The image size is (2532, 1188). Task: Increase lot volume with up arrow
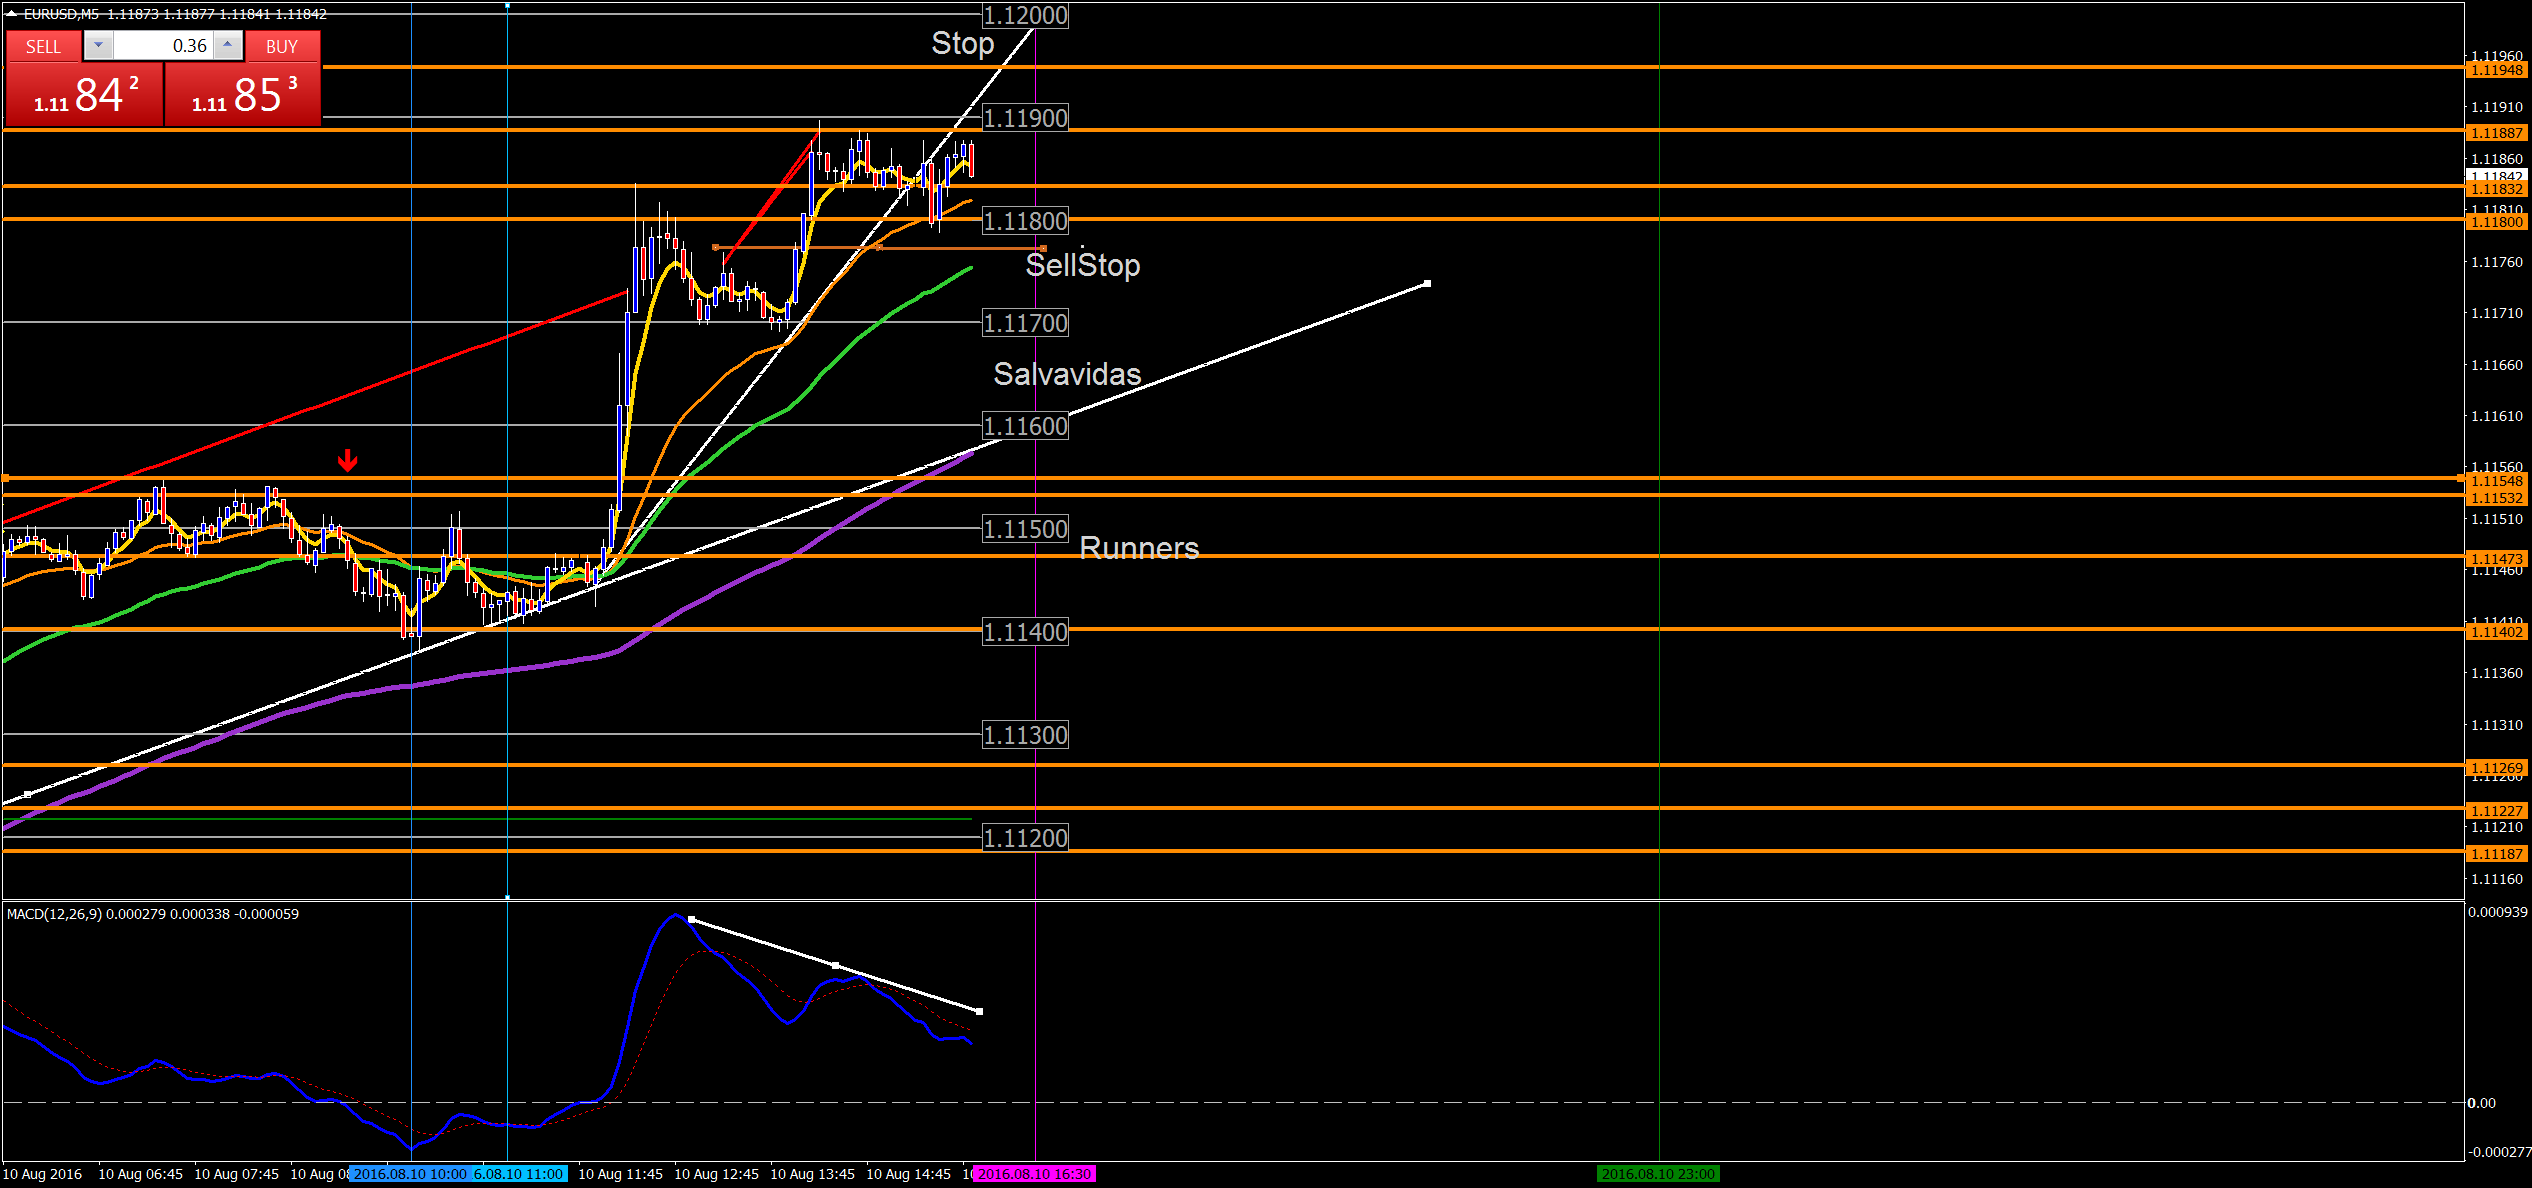228,45
